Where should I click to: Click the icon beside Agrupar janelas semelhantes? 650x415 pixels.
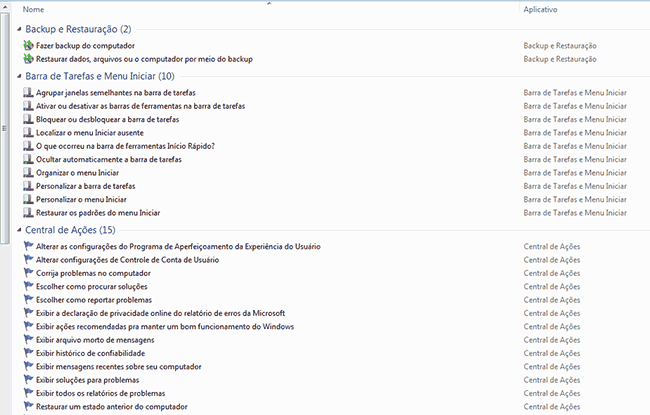(28, 92)
